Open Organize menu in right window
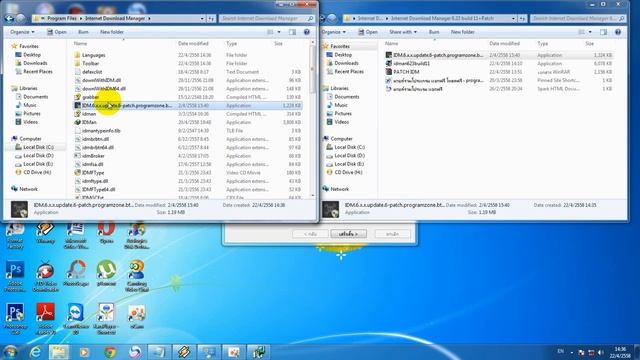This screenshot has height=360, width=640. coord(333,32)
